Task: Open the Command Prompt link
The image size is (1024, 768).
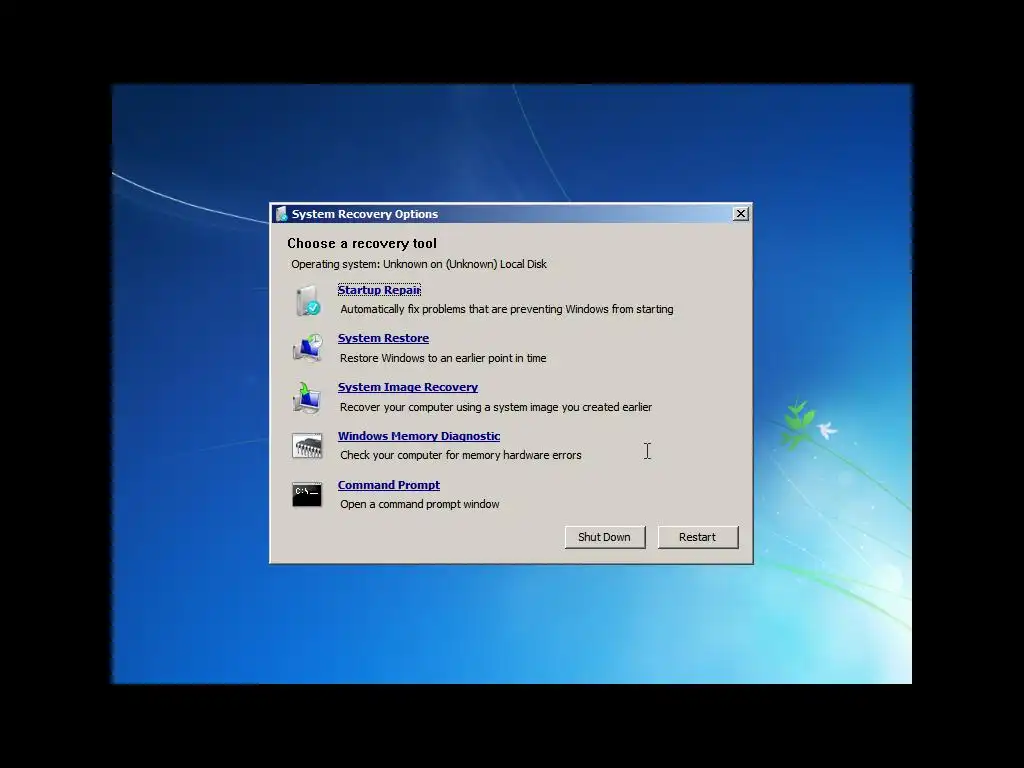Action: [x=389, y=485]
